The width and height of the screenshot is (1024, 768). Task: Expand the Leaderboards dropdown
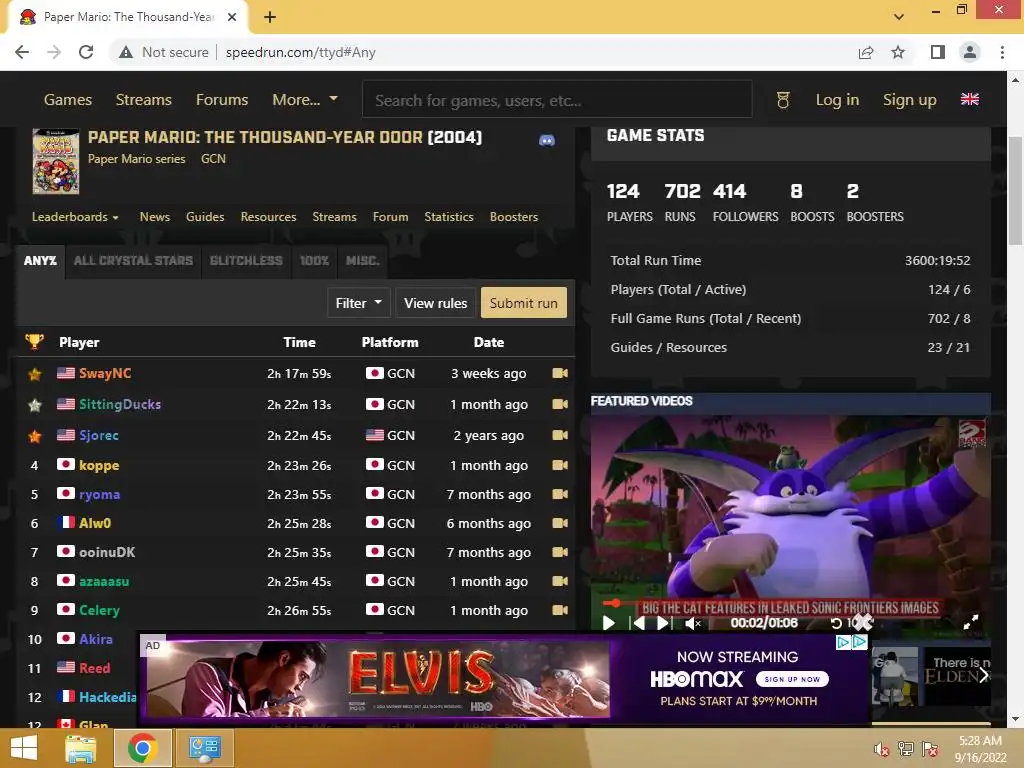pyautogui.click(x=75, y=217)
